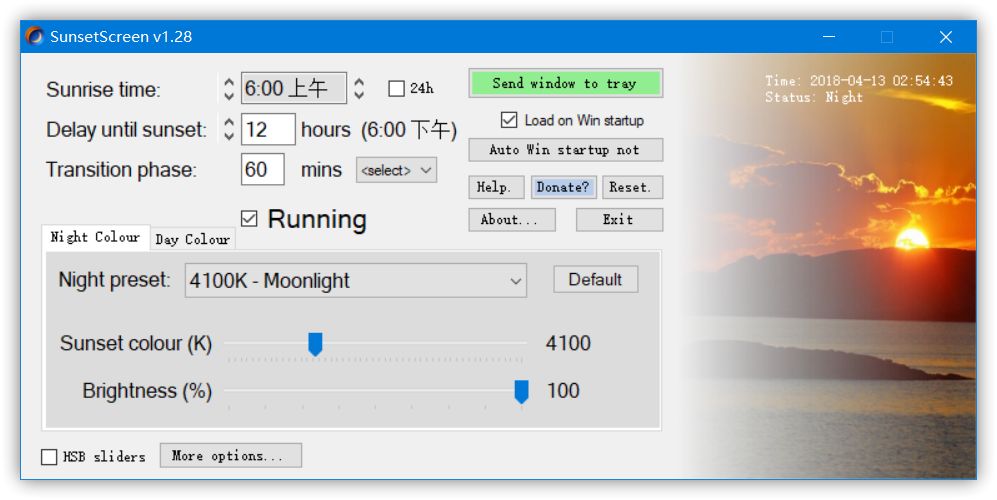997x500 pixels.
Task: Click the Status: Night text on image
Action: 814,97
